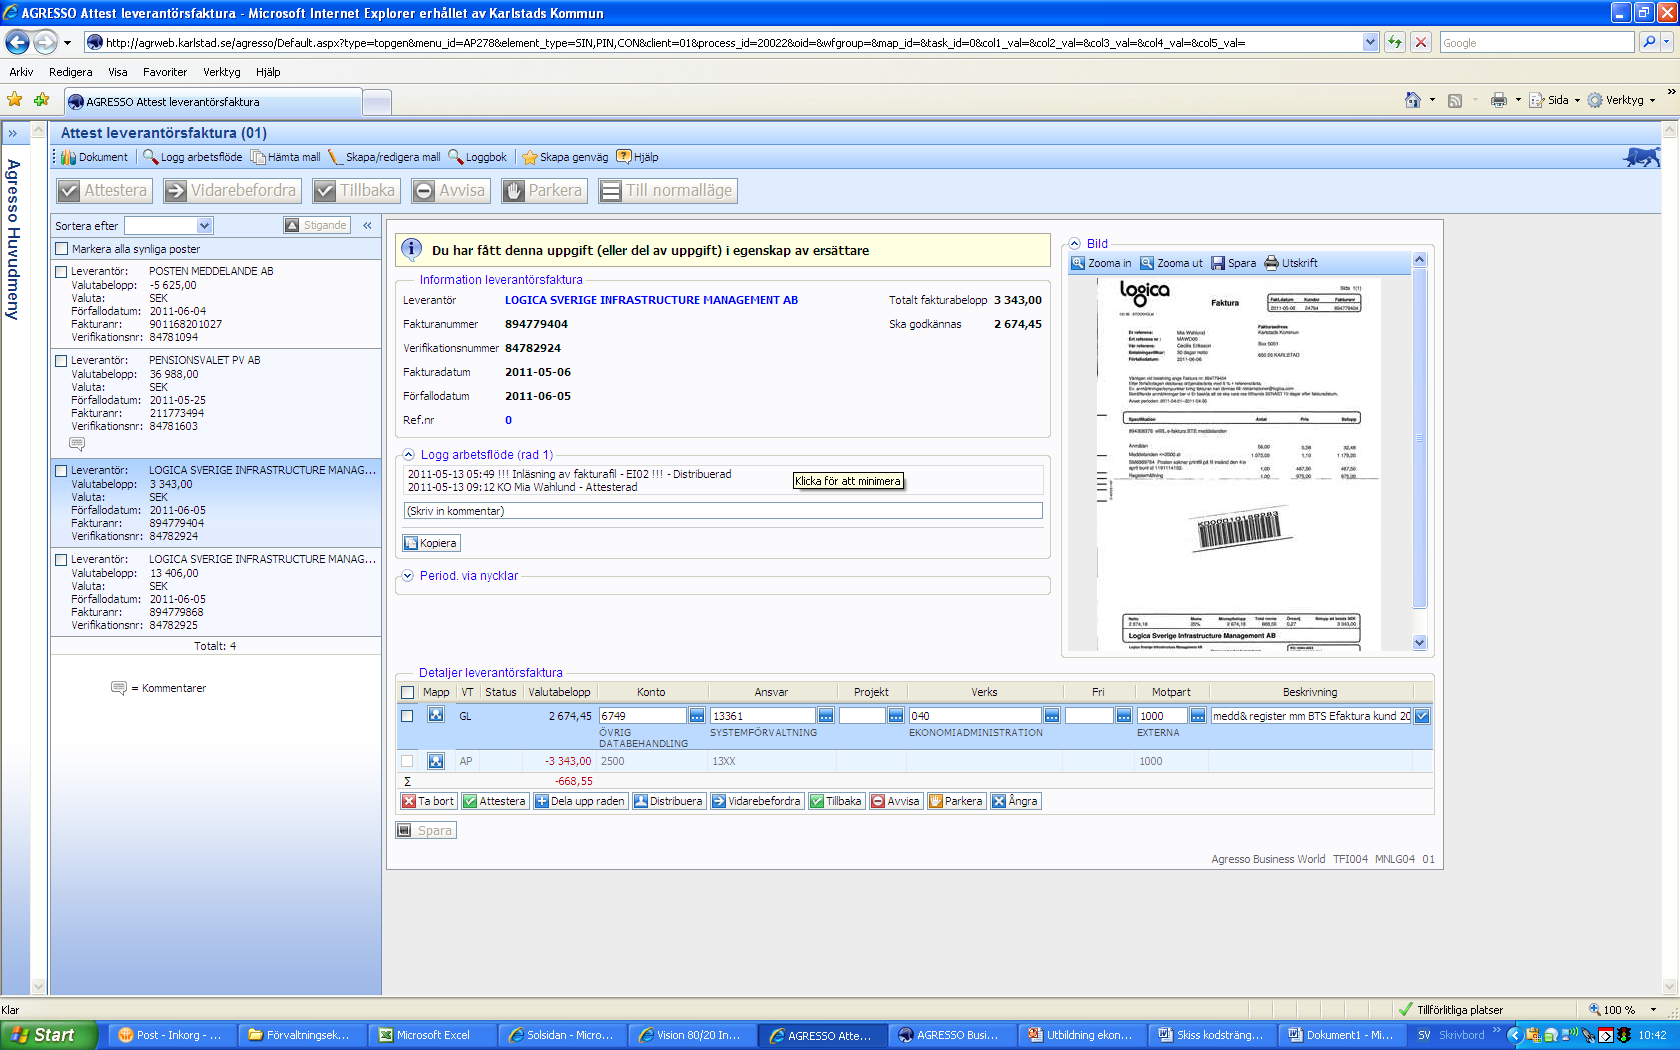Image resolution: width=1680 pixels, height=1050 pixels.
Task: Open the Favoriter menu
Action: pyautogui.click(x=165, y=72)
